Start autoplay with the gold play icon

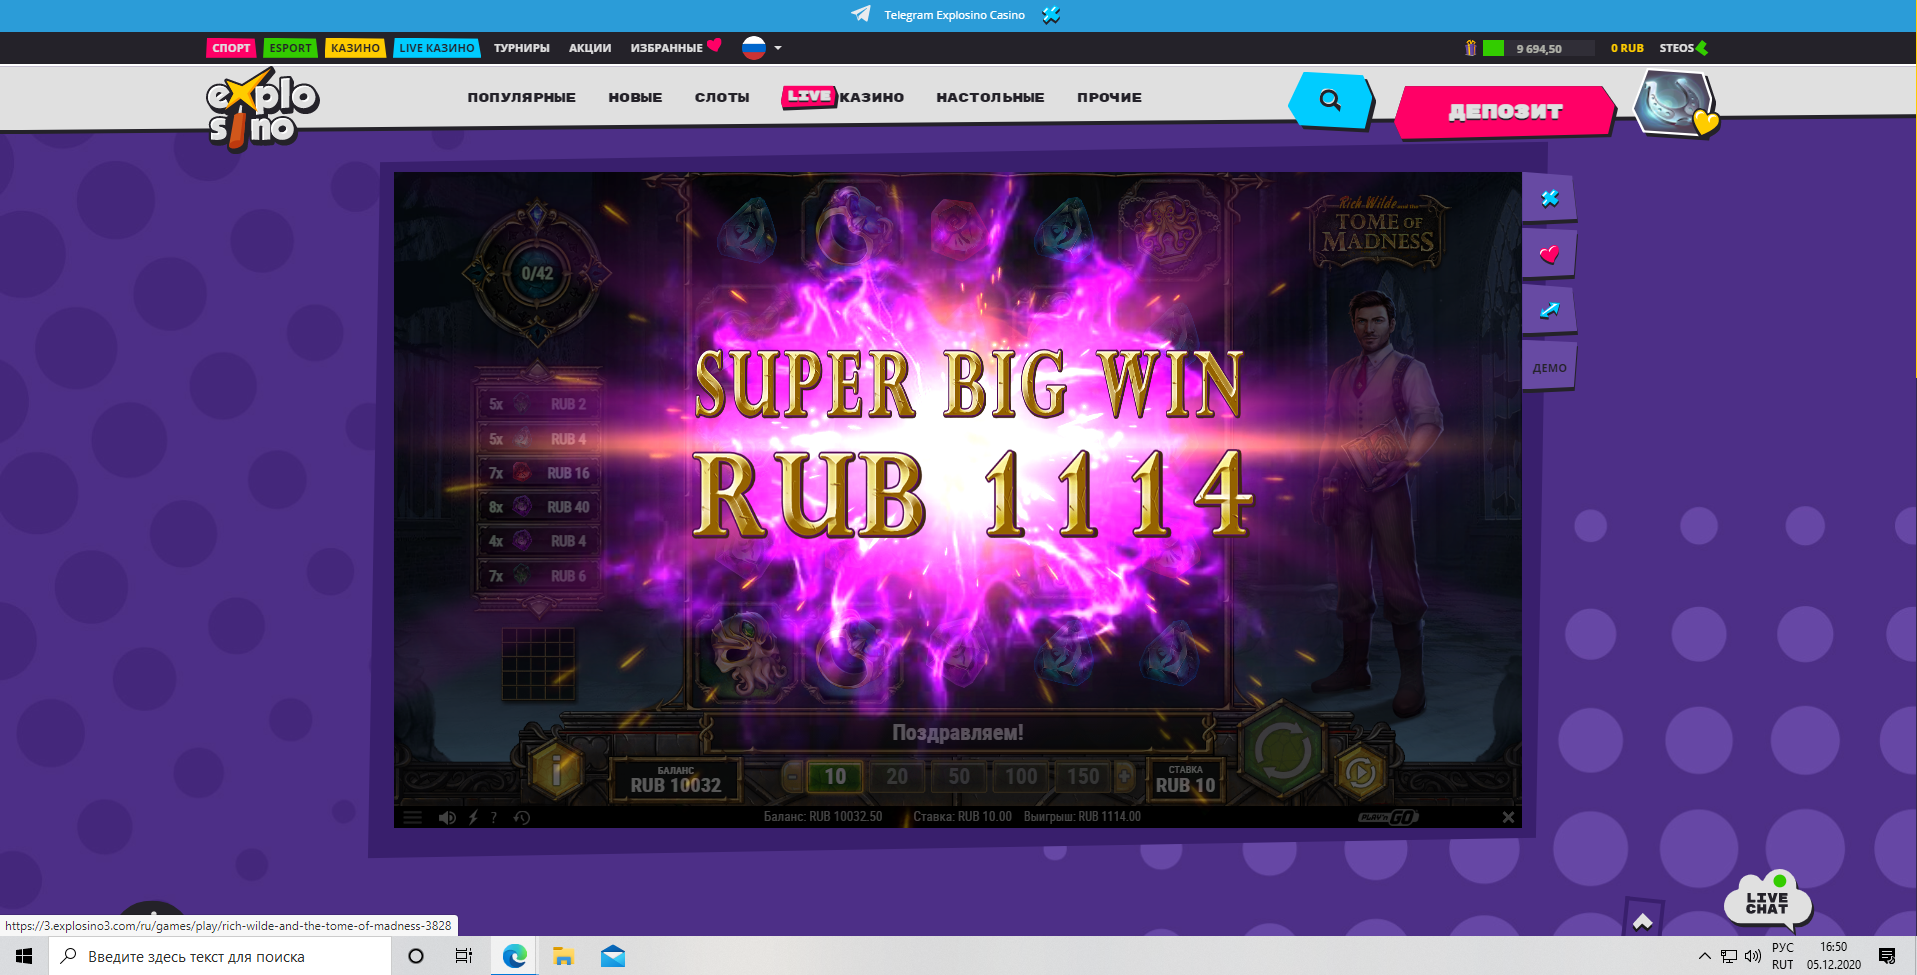click(x=1361, y=772)
